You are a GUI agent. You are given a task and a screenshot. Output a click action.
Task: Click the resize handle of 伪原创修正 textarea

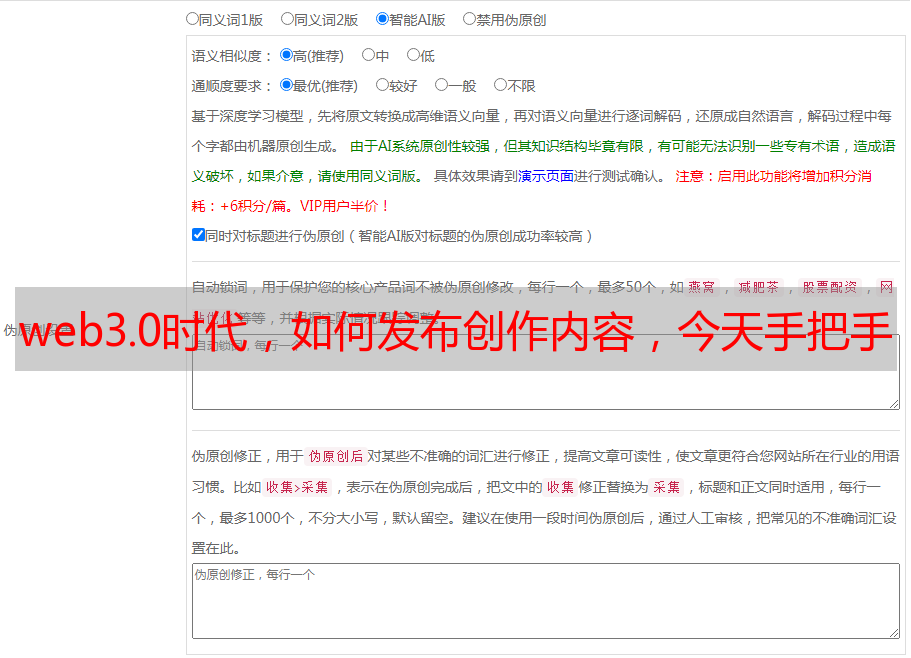(894, 634)
